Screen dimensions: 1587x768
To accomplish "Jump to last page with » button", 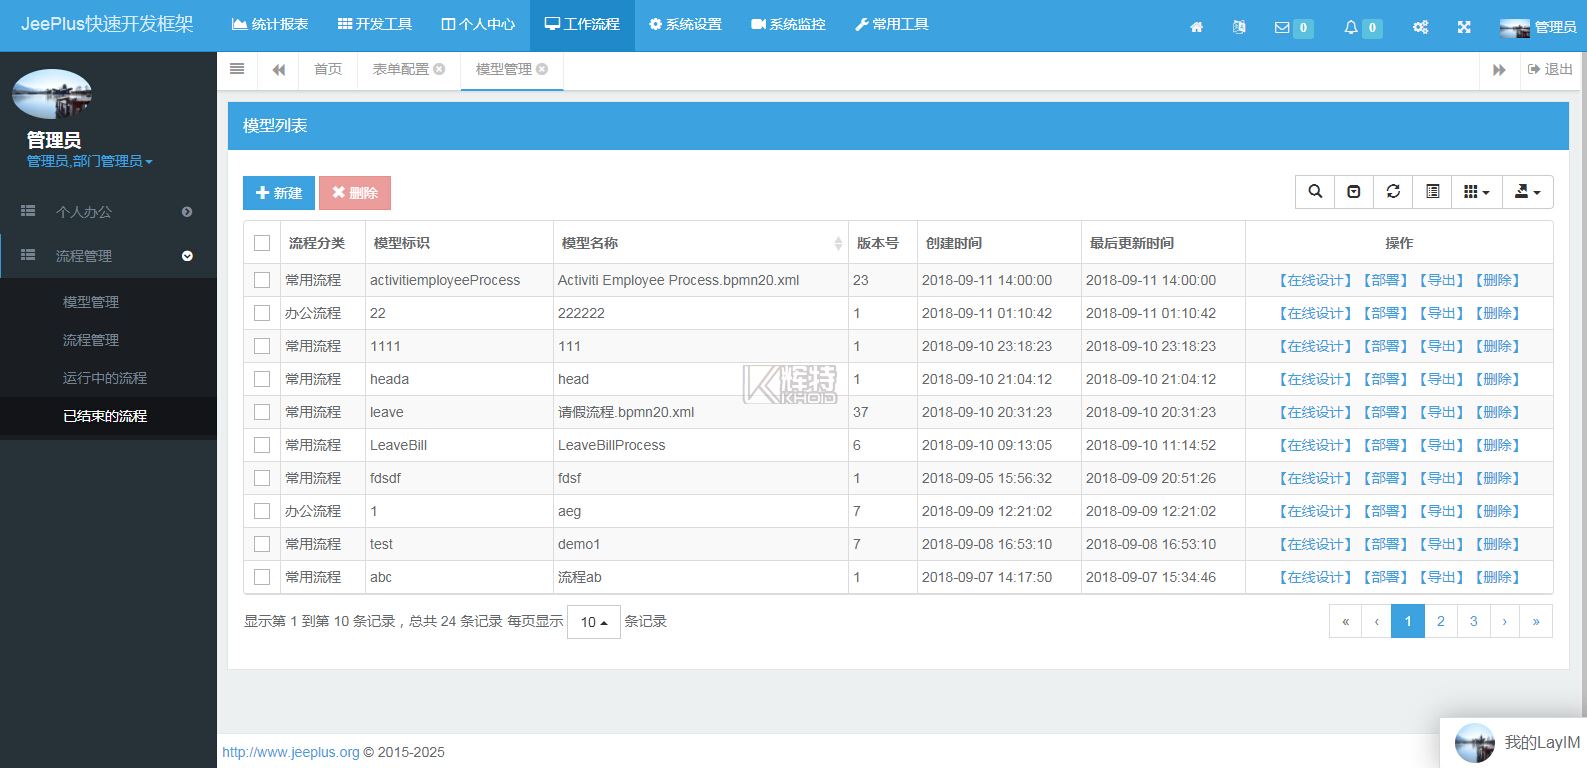I will 1536,621.
